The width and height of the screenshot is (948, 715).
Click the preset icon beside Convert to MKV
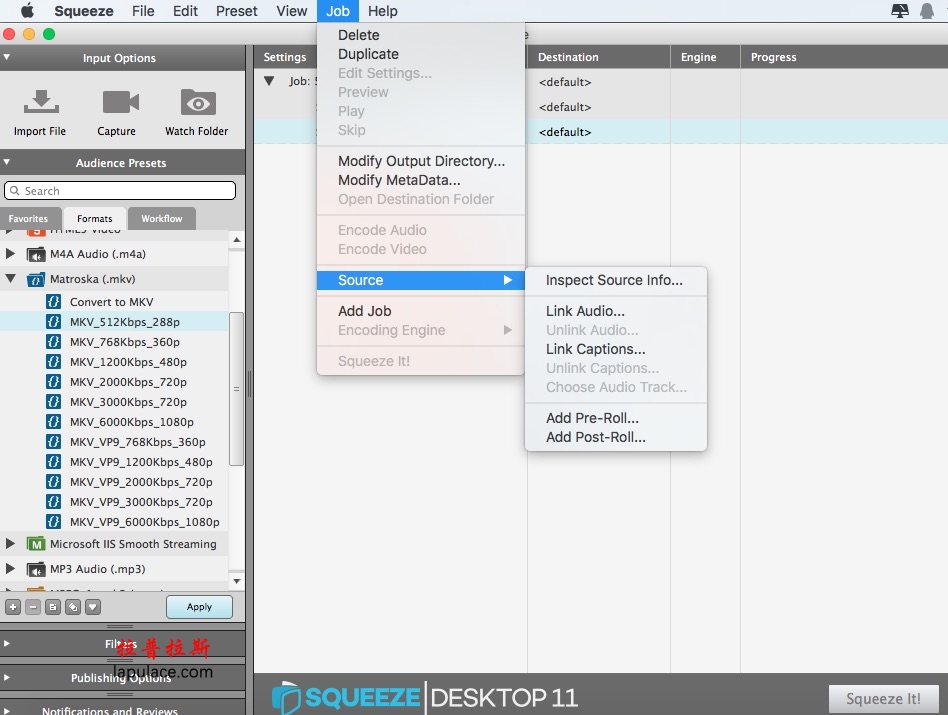53,302
